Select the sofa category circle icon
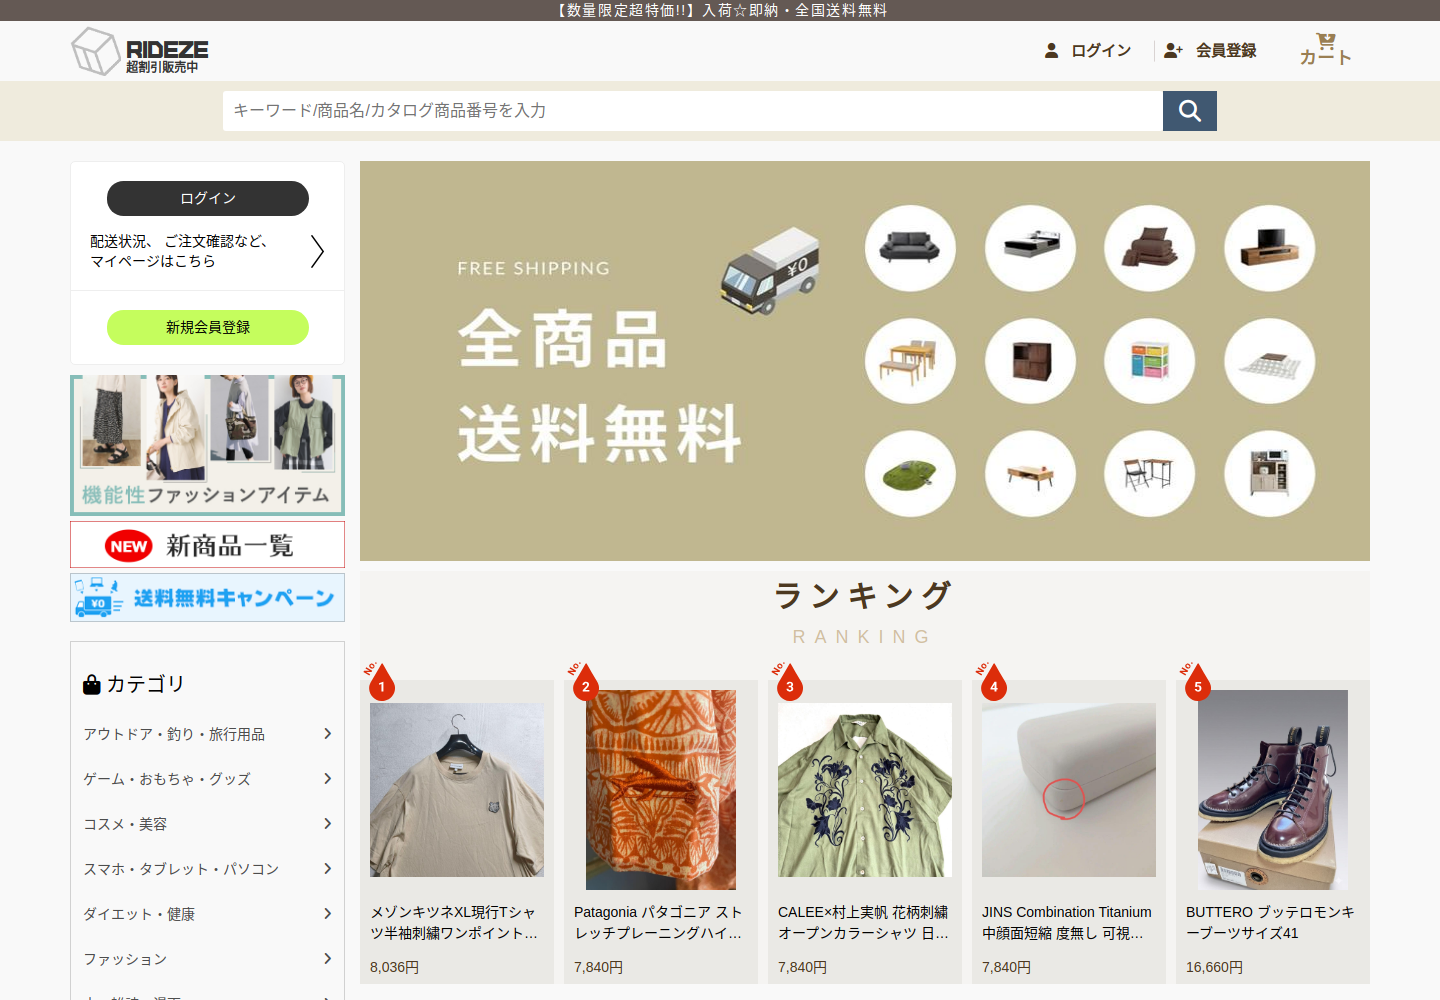 (910, 248)
